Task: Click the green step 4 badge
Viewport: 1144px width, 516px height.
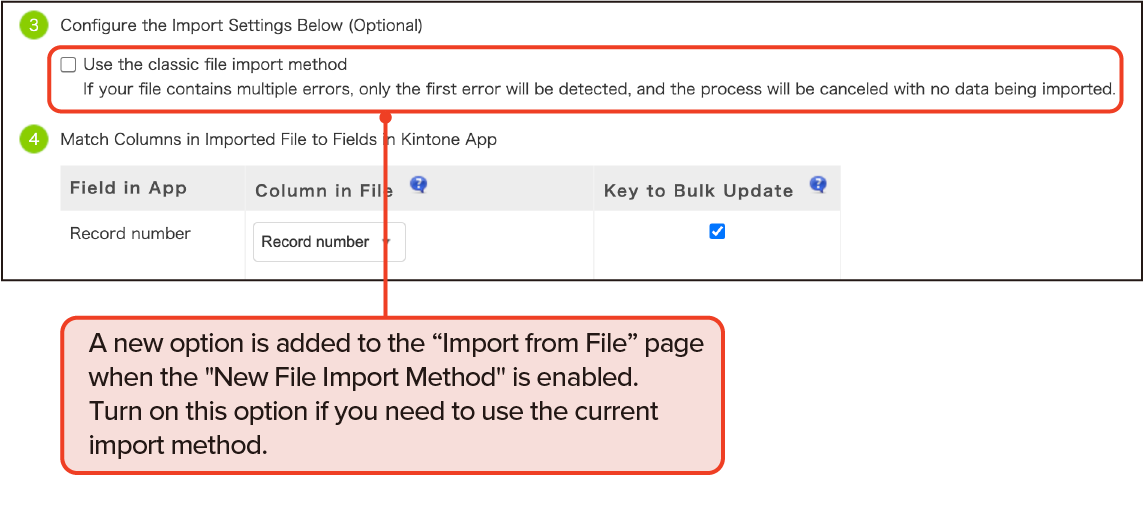Action: pos(34,140)
